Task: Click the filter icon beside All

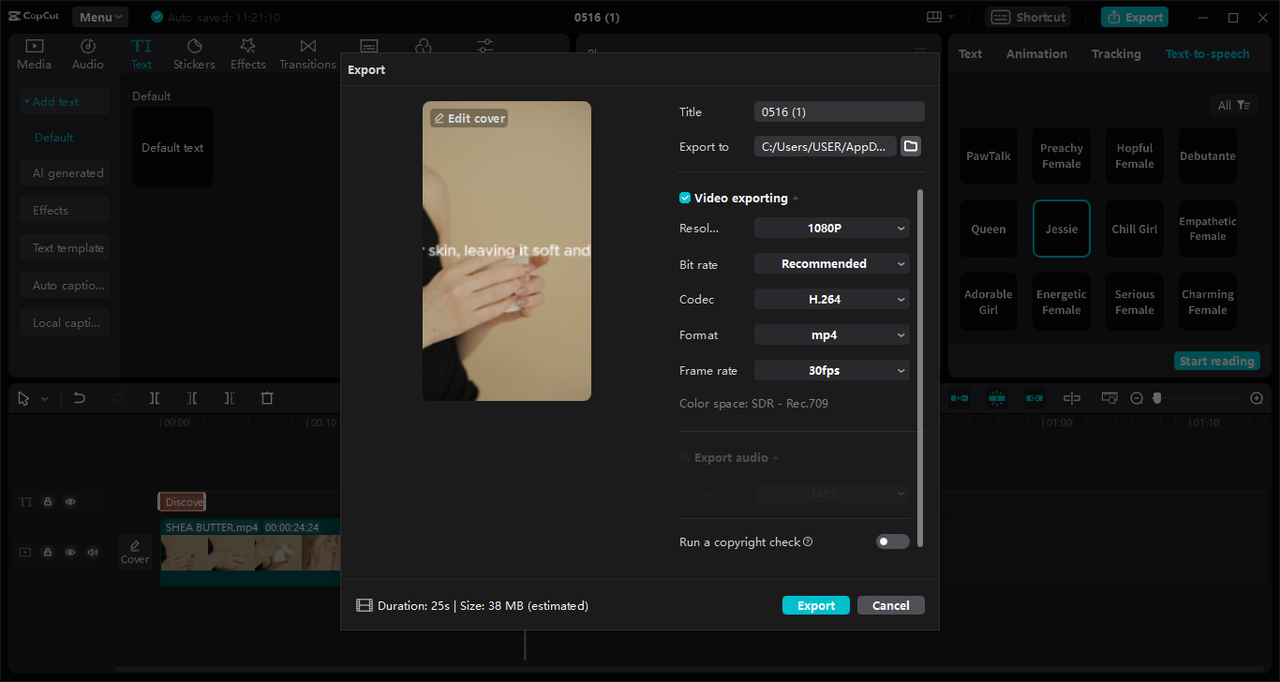Action: click(1243, 105)
